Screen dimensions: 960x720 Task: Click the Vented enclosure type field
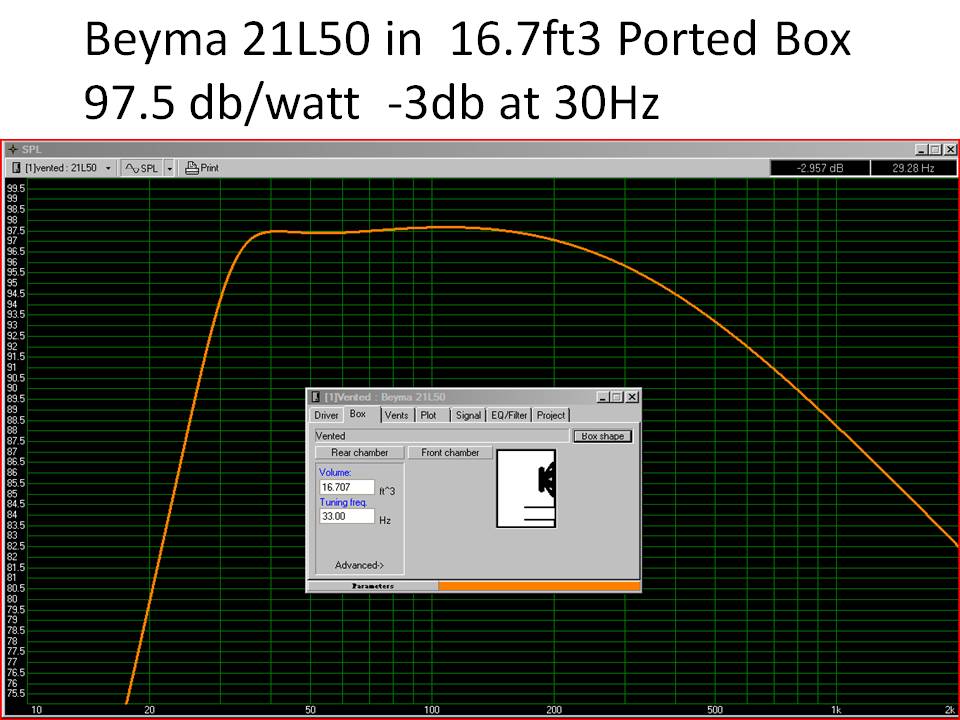point(441,436)
